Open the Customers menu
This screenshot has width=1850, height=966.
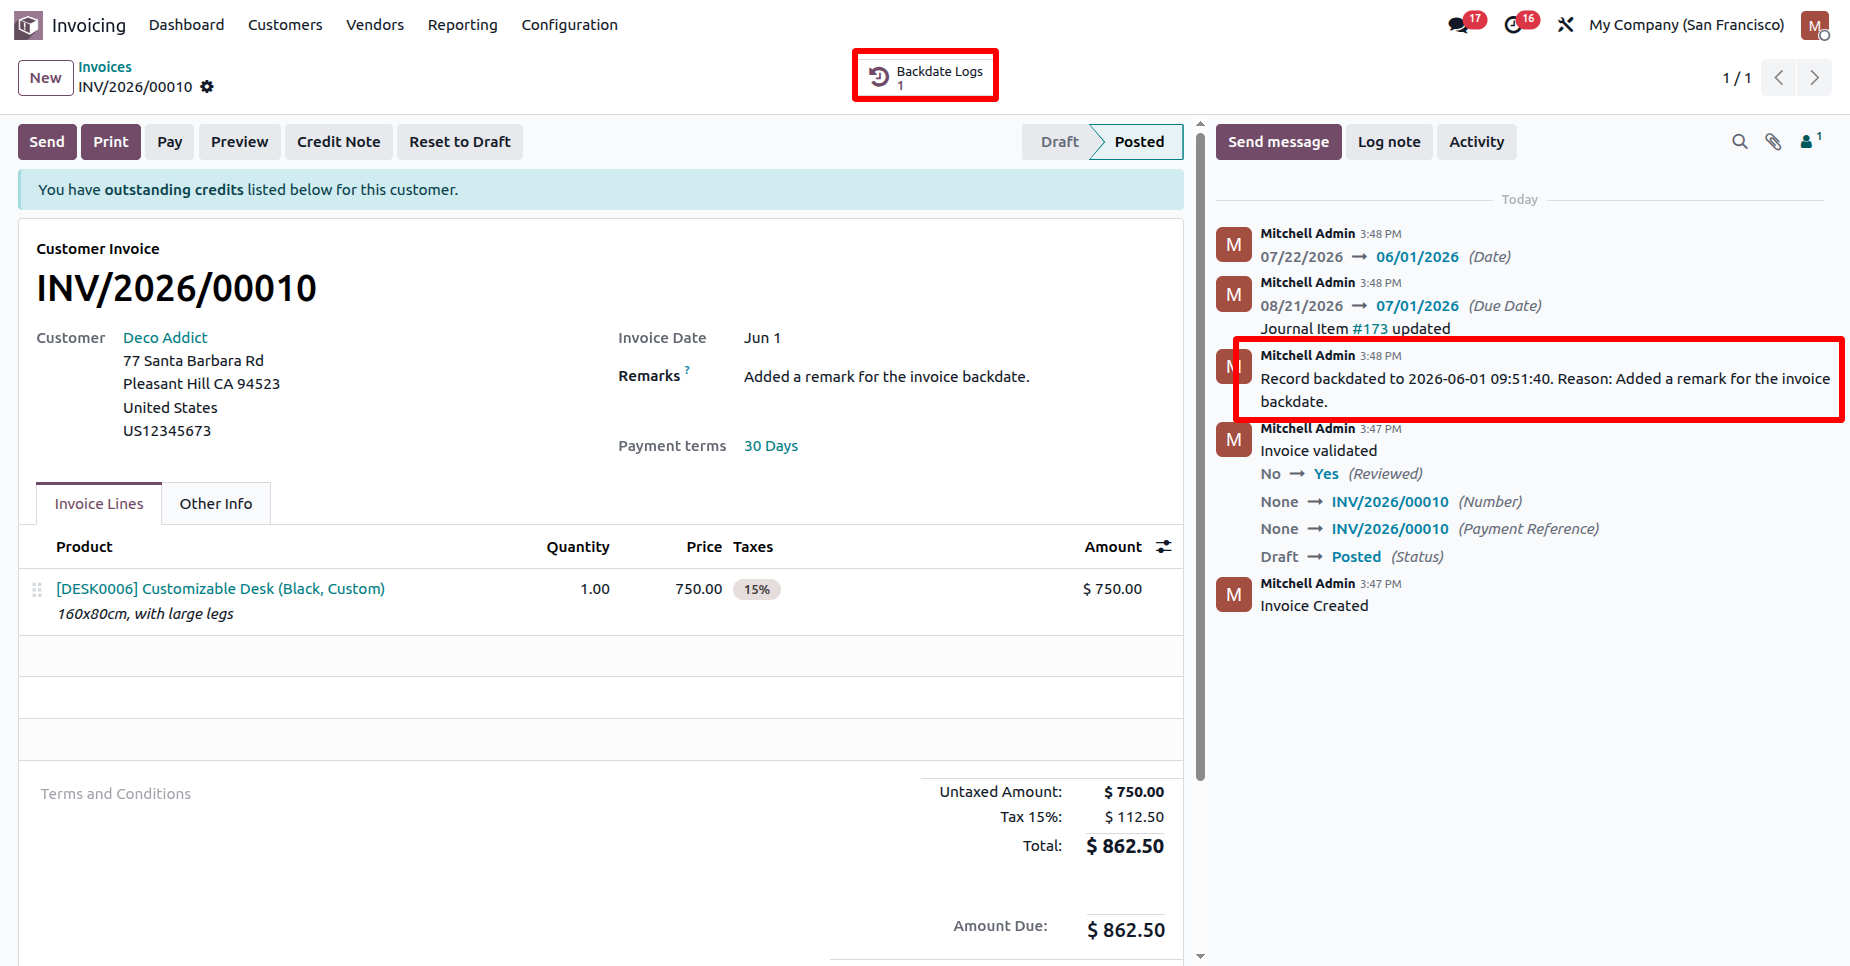click(285, 25)
